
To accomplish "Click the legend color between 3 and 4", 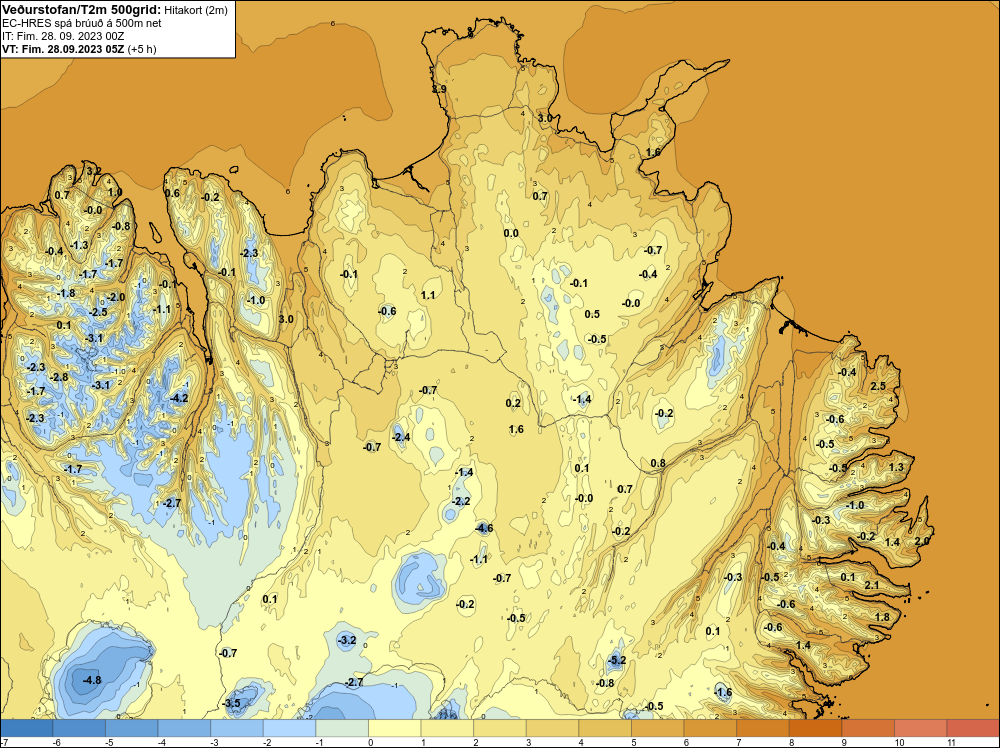I will coord(553,728).
